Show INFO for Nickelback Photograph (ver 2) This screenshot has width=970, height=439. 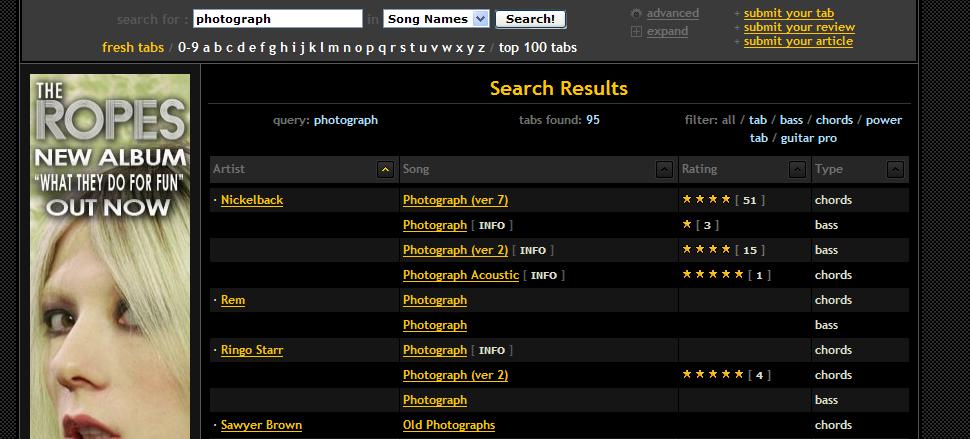pos(533,251)
